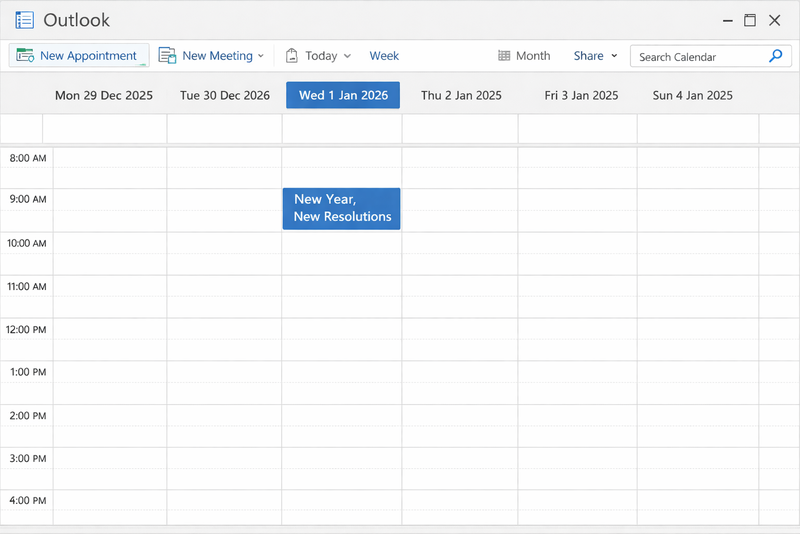This screenshot has height=534, width=800.
Task: Click the Today clipboard icon
Action: point(292,56)
